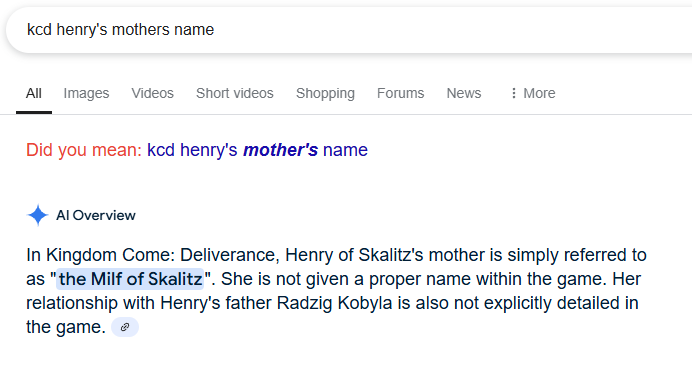This screenshot has width=692, height=386.
Task: Go to the Shopping tab
Action: pyautogui.click(x=325, y=93)
